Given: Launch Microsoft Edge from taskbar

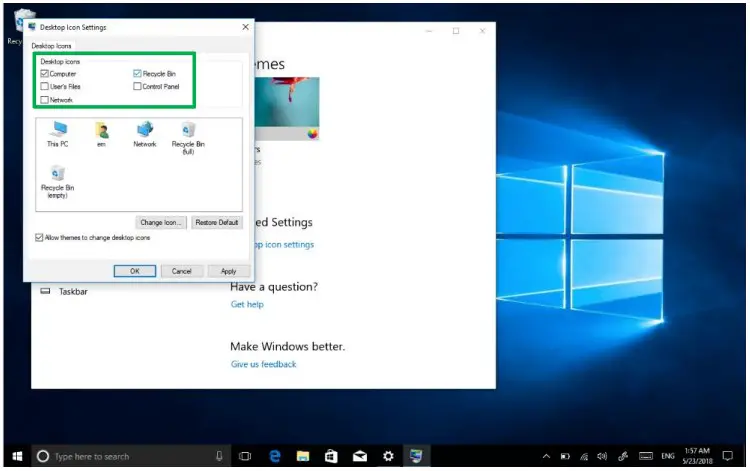Looking at the screenshot, I should 275,456.
